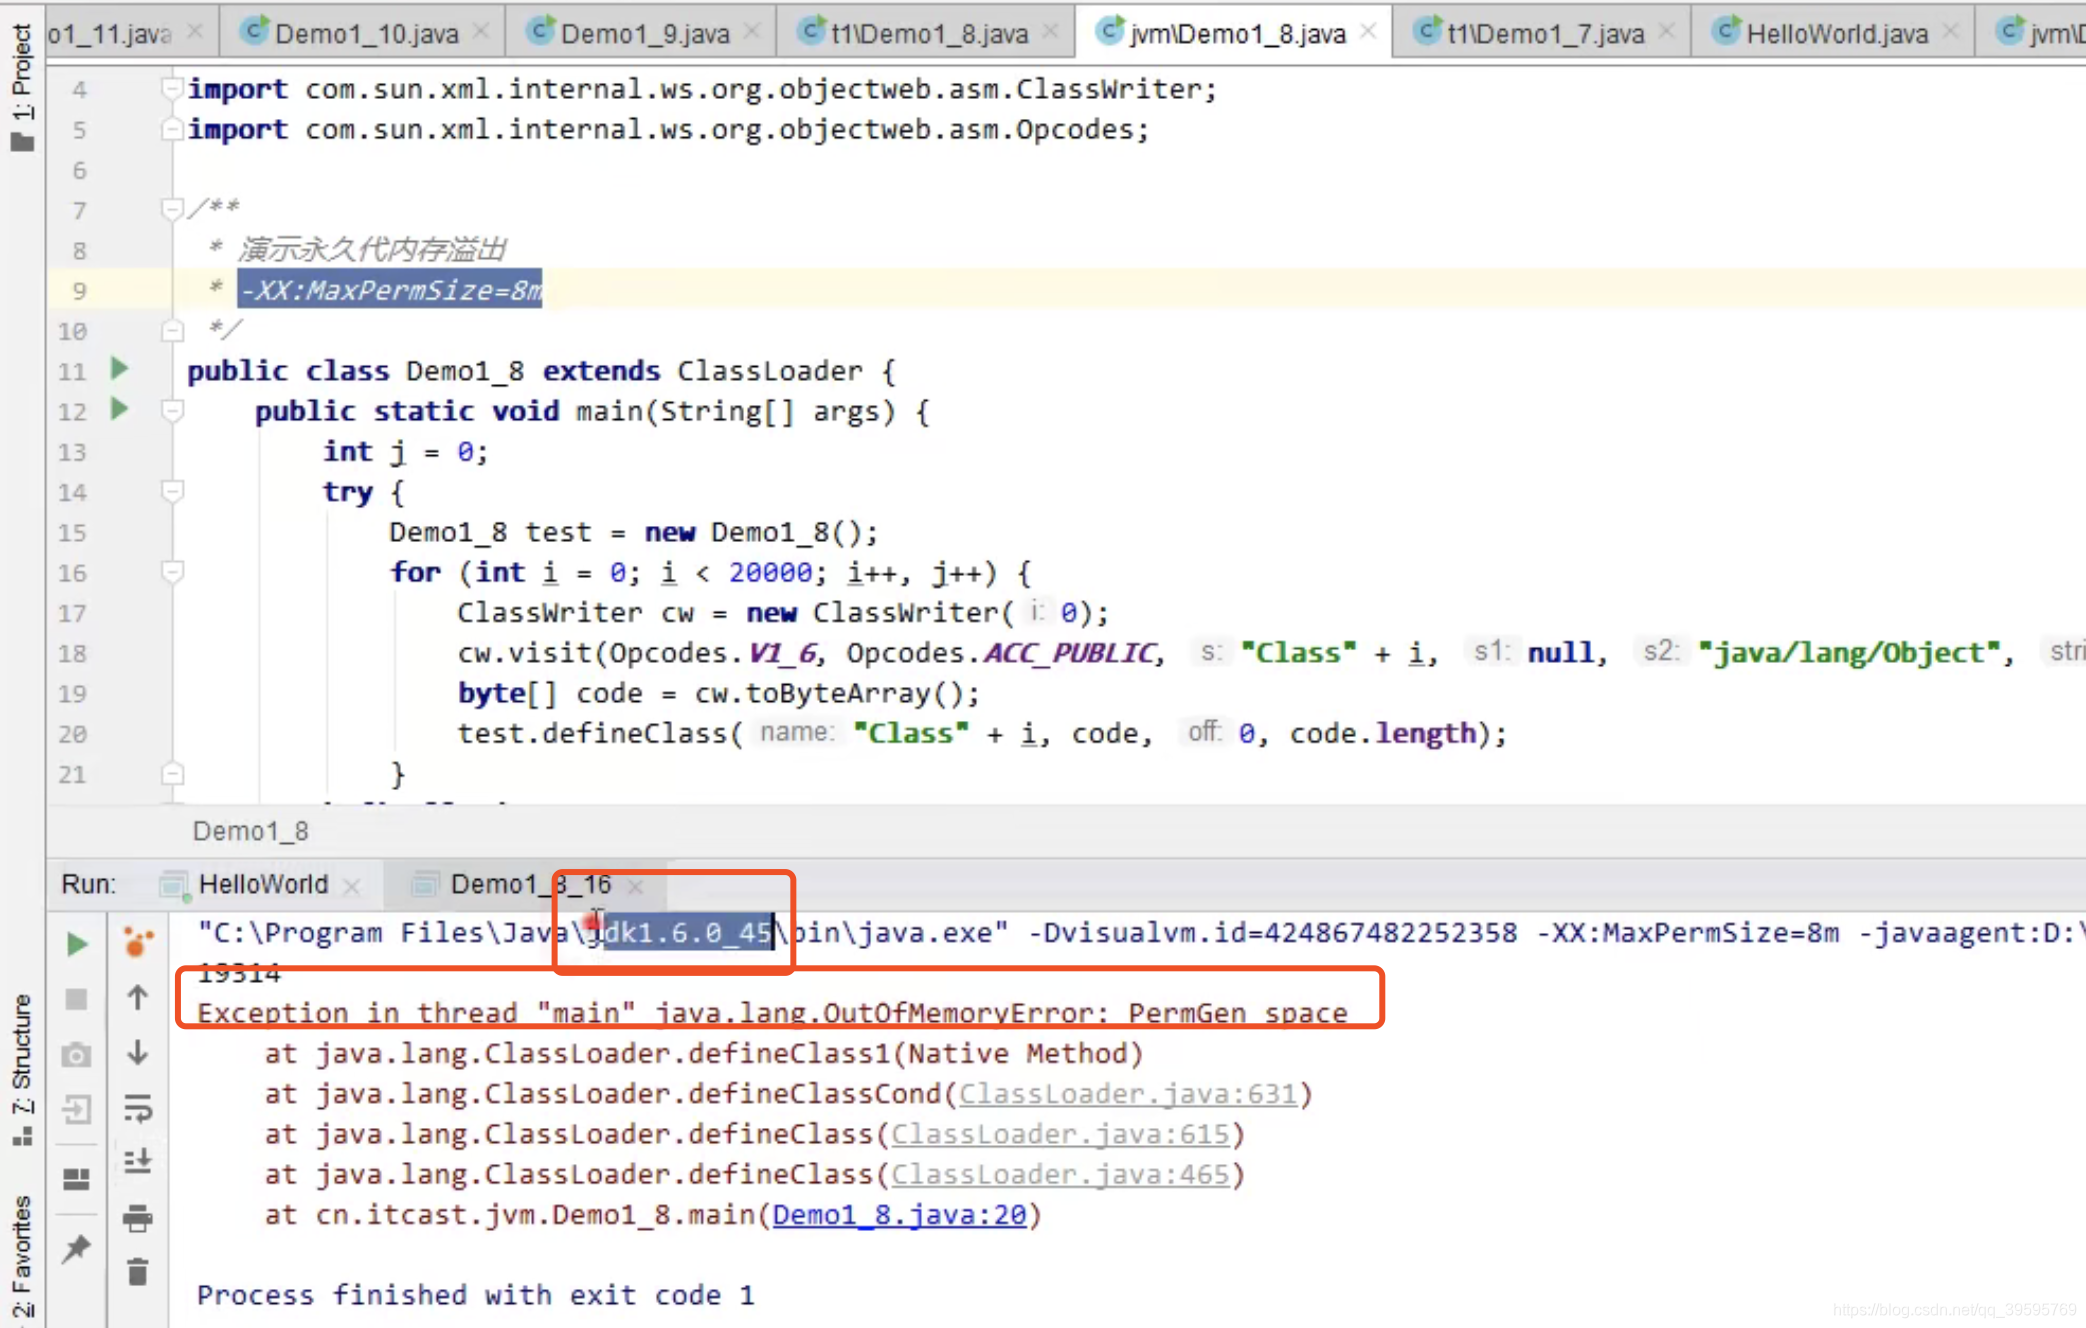
Task: Click the Opcodes import statement on line 5
Action: pos(668,130)
